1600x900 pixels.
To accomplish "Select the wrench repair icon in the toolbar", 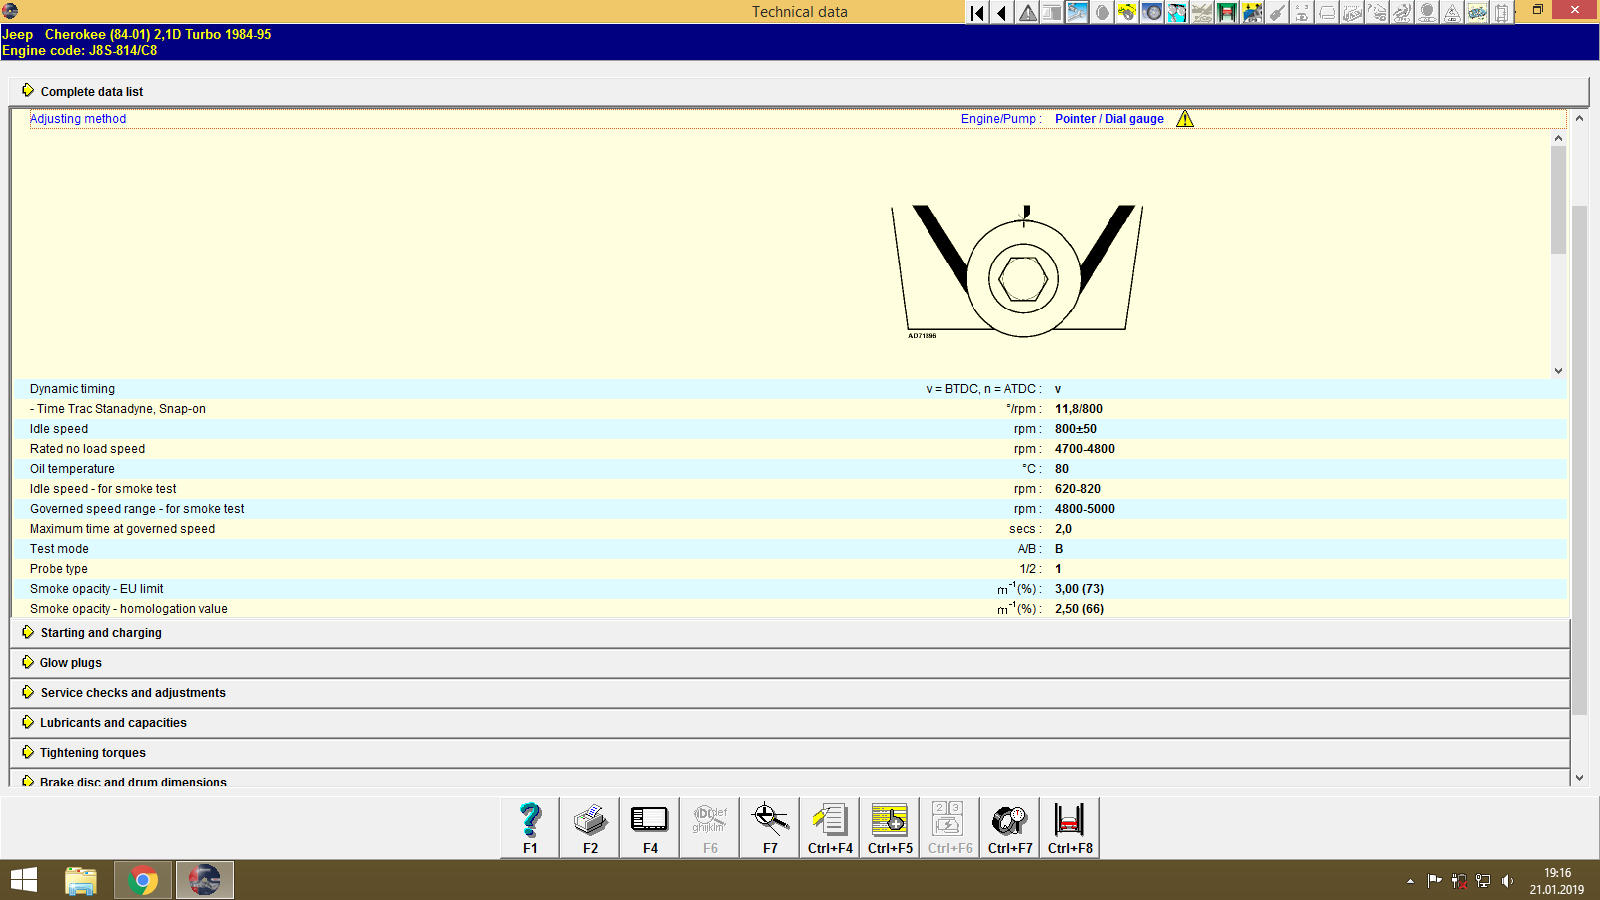I will tap(1077, 12).
